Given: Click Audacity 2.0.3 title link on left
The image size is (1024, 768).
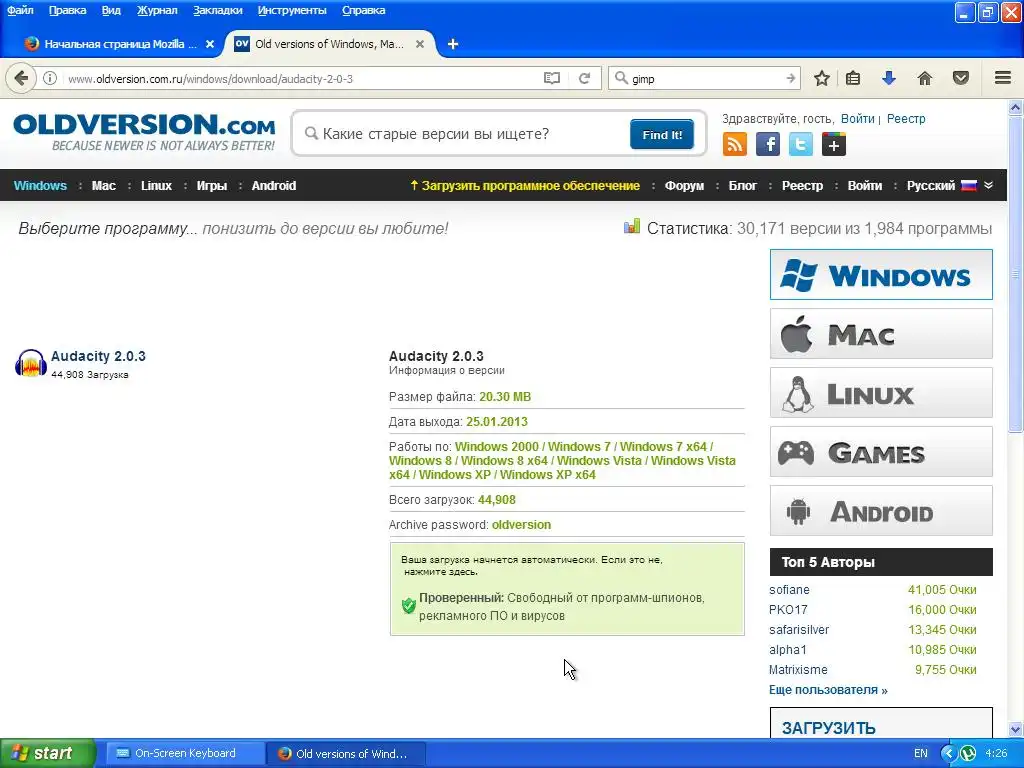Looking at the screenshot, I should [x=98, y=356].
